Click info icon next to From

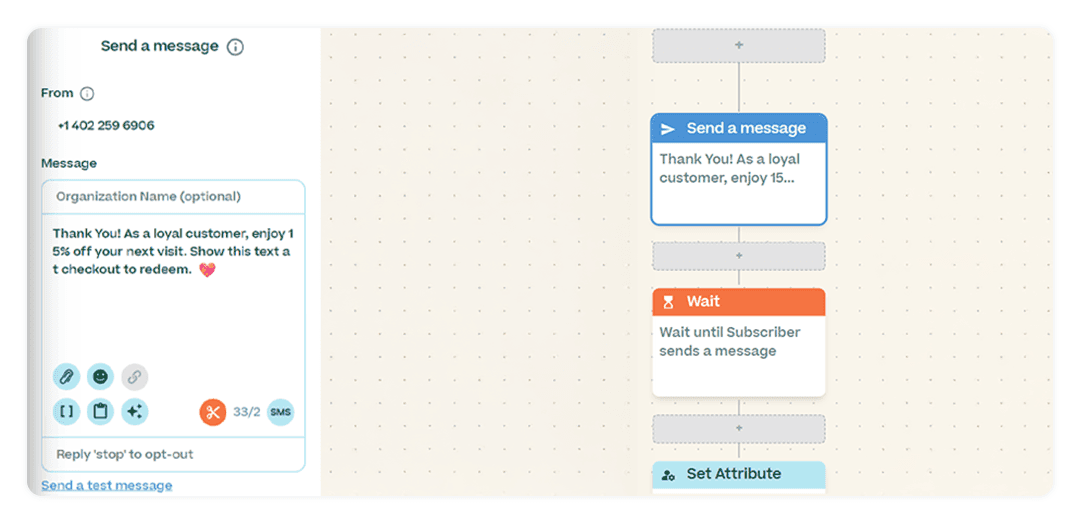pos(87,94)
